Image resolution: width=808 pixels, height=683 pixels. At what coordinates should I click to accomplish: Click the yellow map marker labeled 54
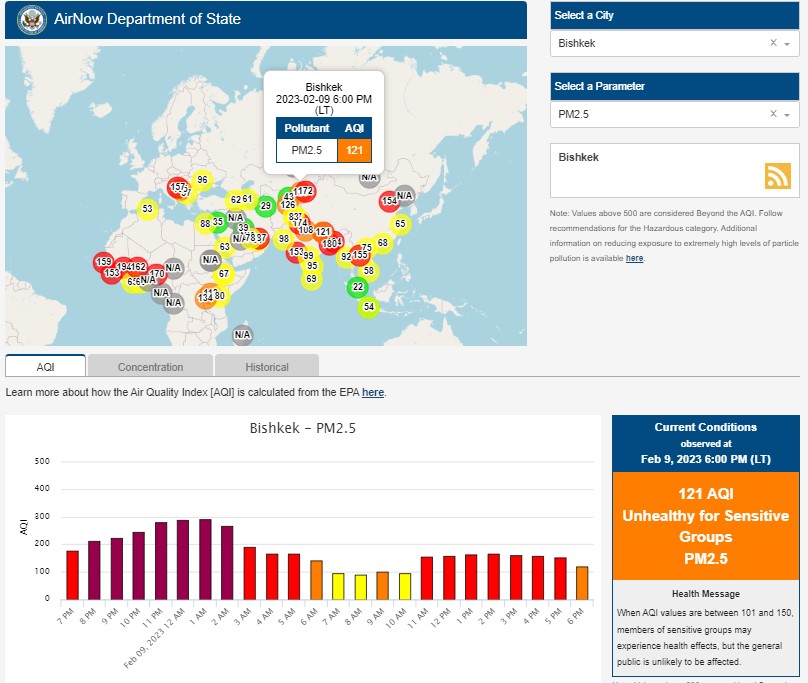click(369, 306)
